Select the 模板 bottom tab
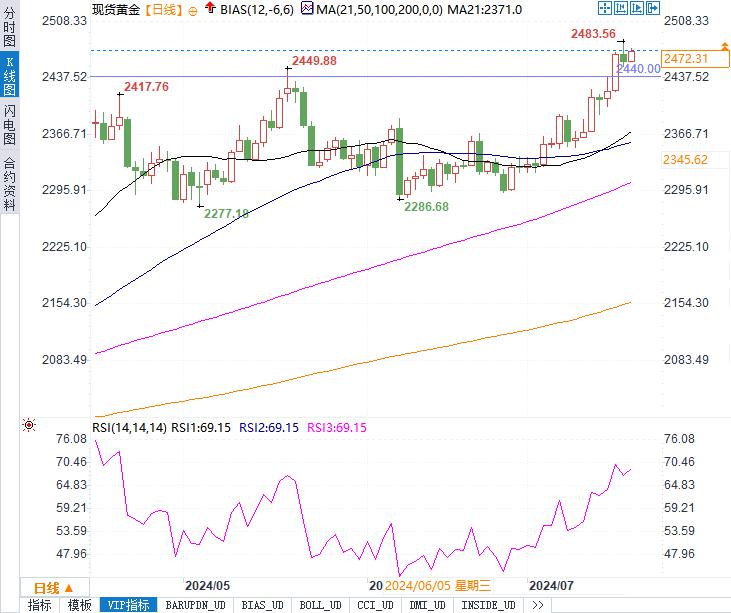Image resolution: width=731 pixels, height=613 pixels. pyautogui.click(x=79, y=605)
